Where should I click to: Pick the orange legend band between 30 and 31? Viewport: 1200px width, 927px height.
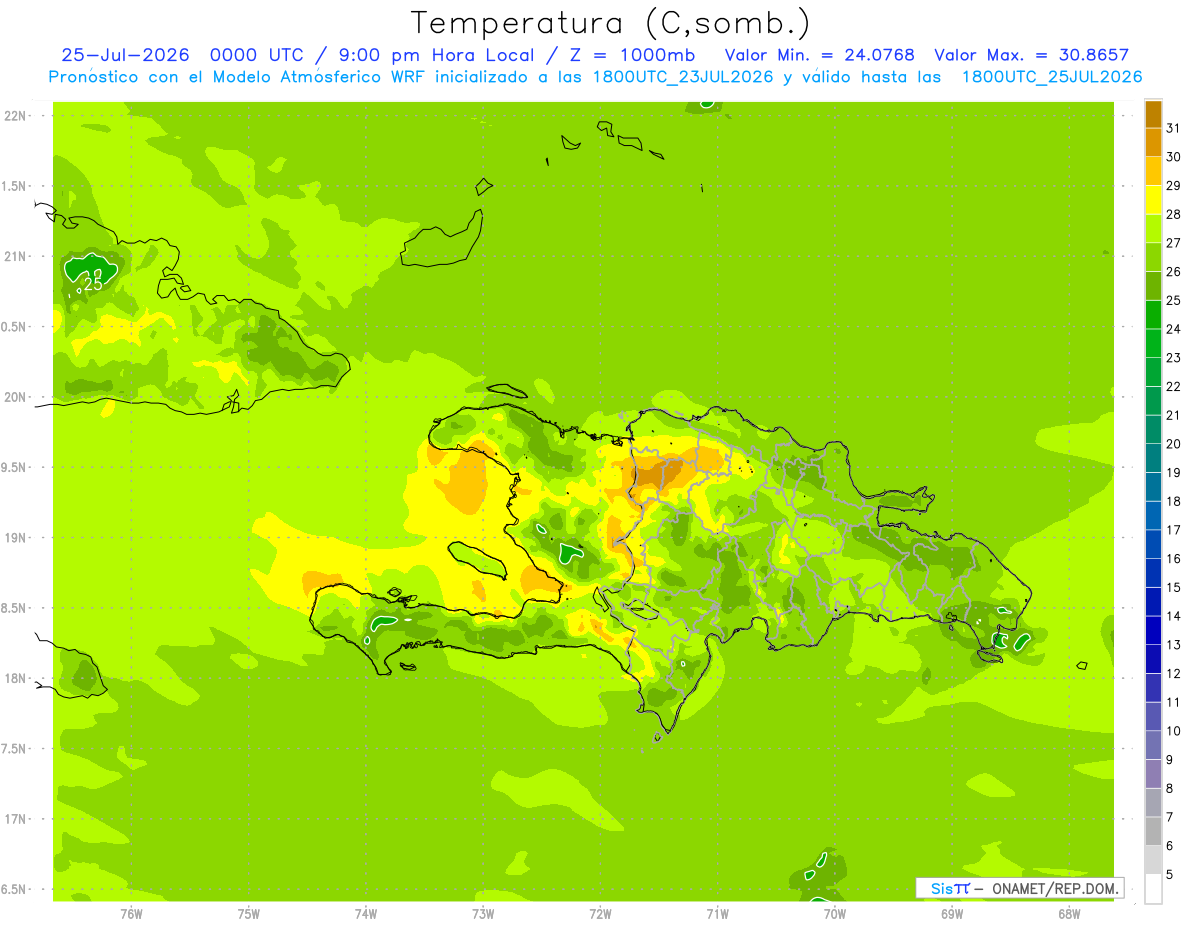click(1153, 142)
